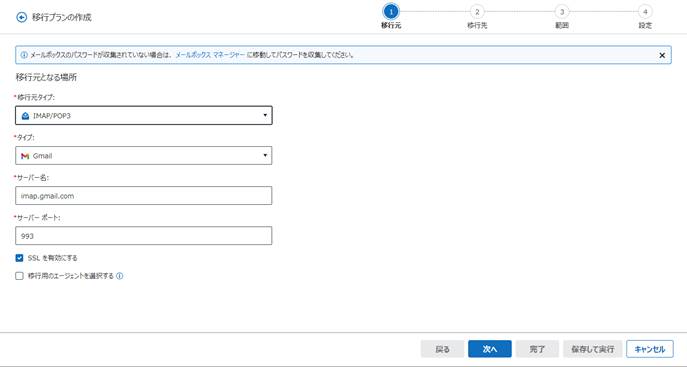Viewport: 687px width, 367px height.
Task: Click the 移行元となる場所 heading text
Action: coord(46,77)
